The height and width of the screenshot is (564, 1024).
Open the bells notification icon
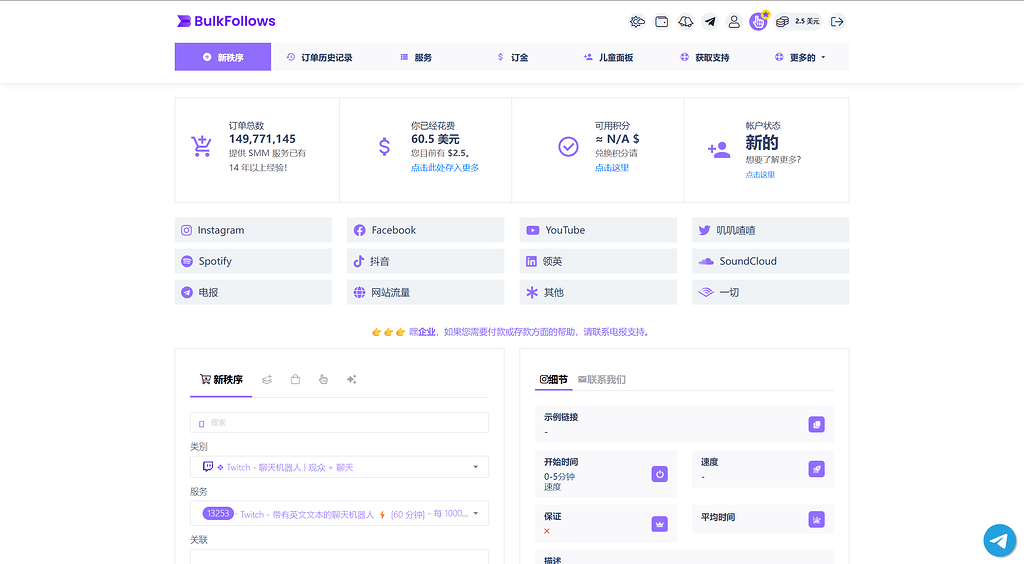pos(686,22)
